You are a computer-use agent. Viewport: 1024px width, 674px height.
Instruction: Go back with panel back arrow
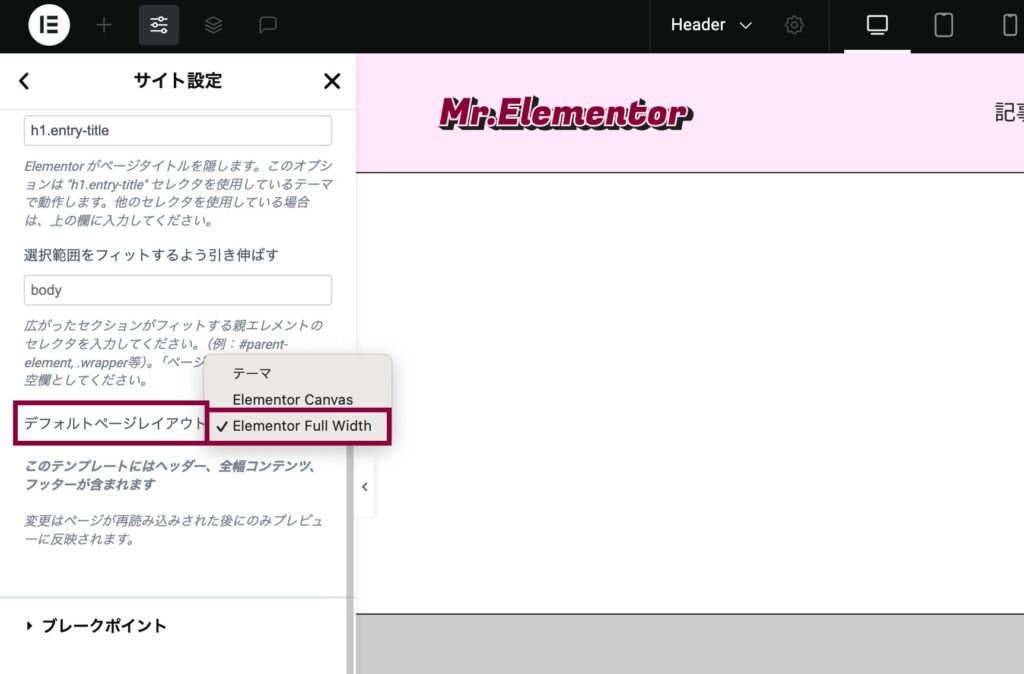point(24,81)
